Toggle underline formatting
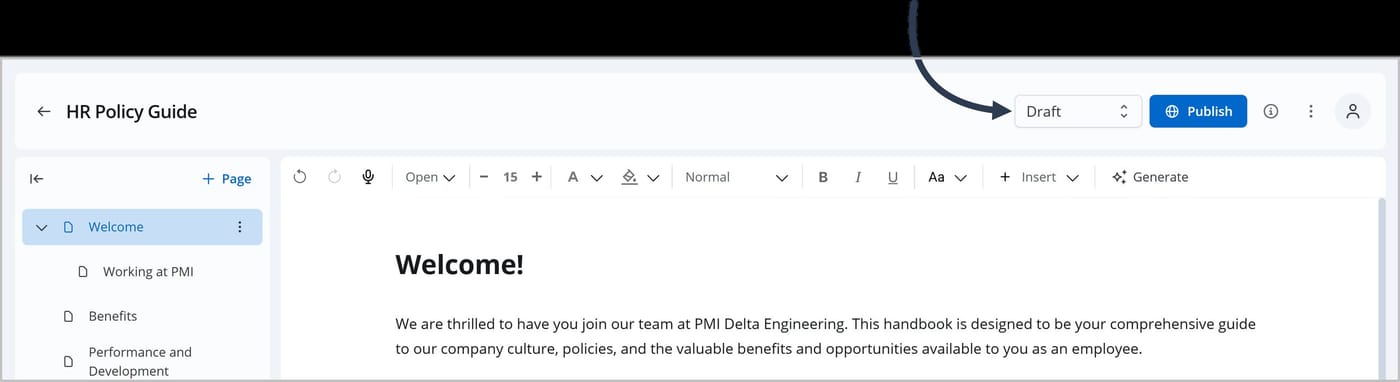This screenshot has width=1400, height=382. click(x=893, y=177)
